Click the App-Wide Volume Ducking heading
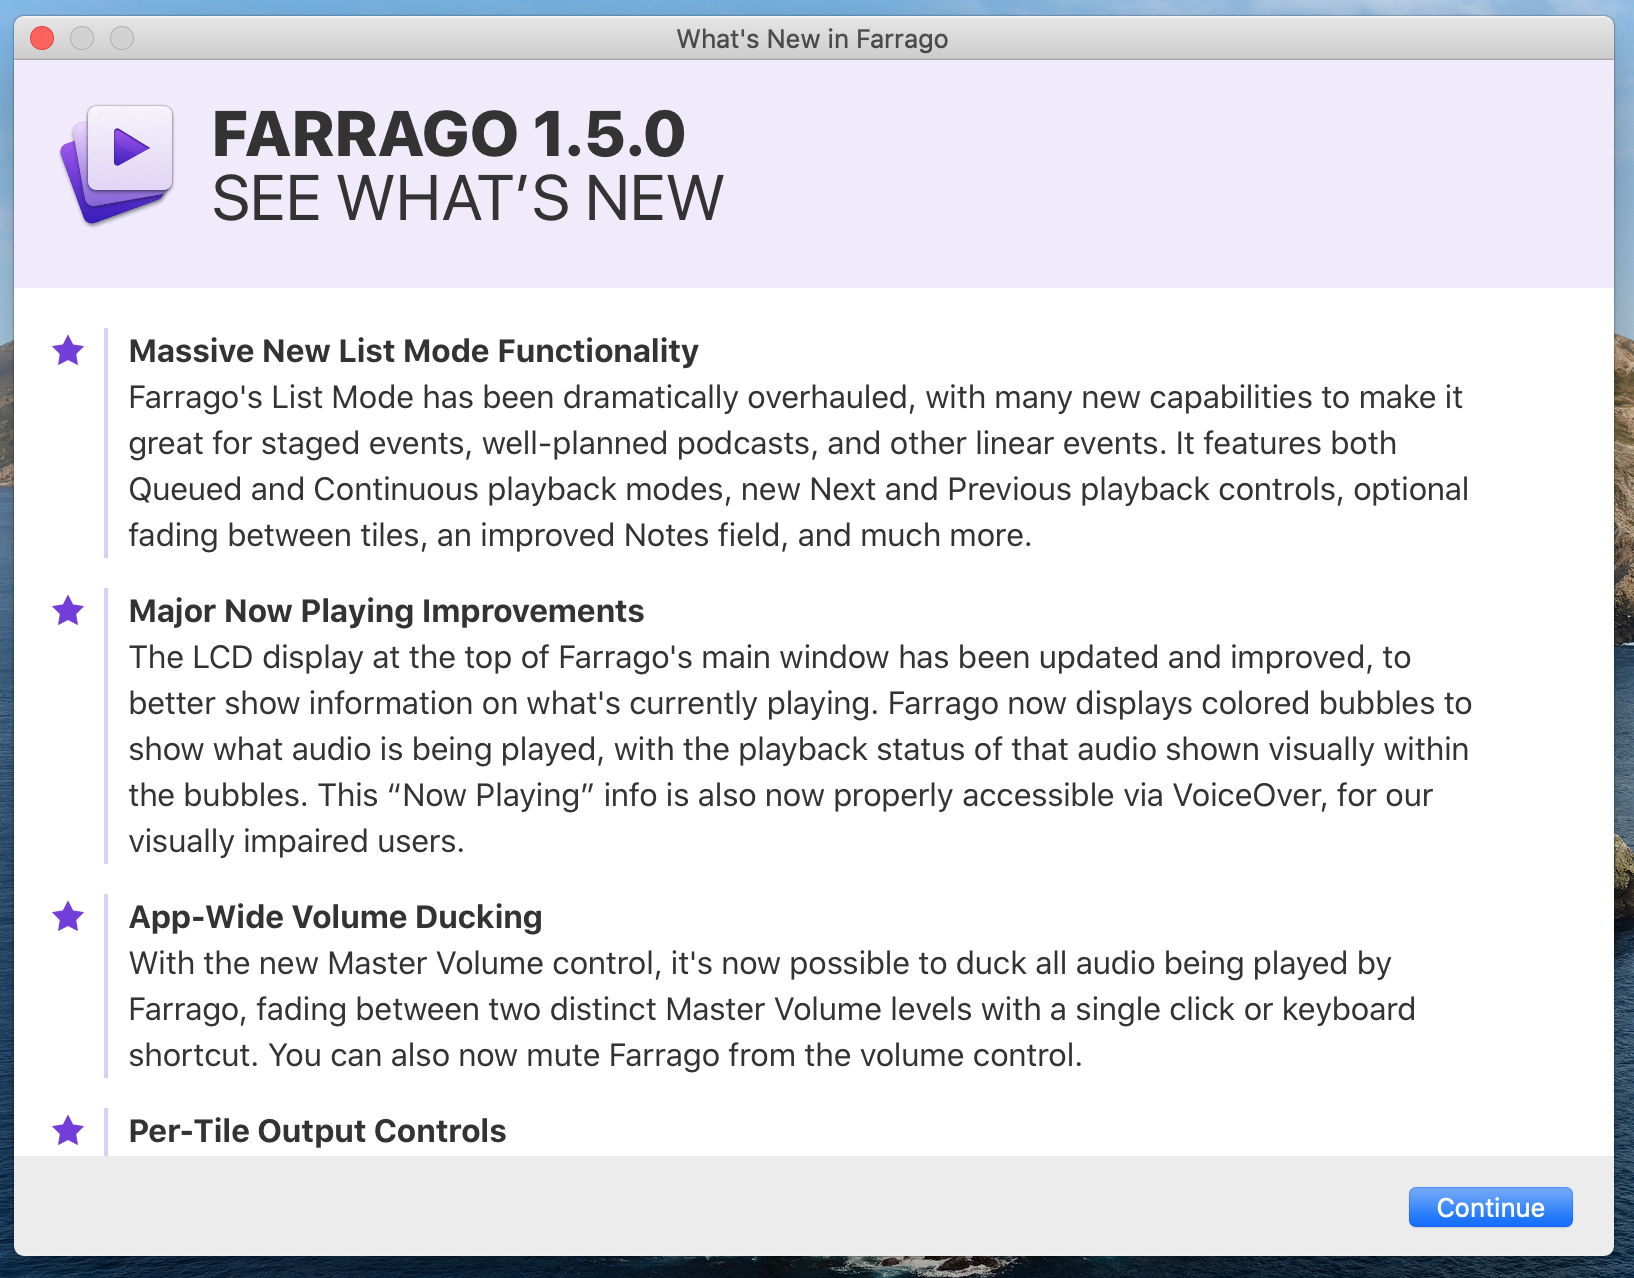Screen dimensions: 1634x1278 coord(335,917)
